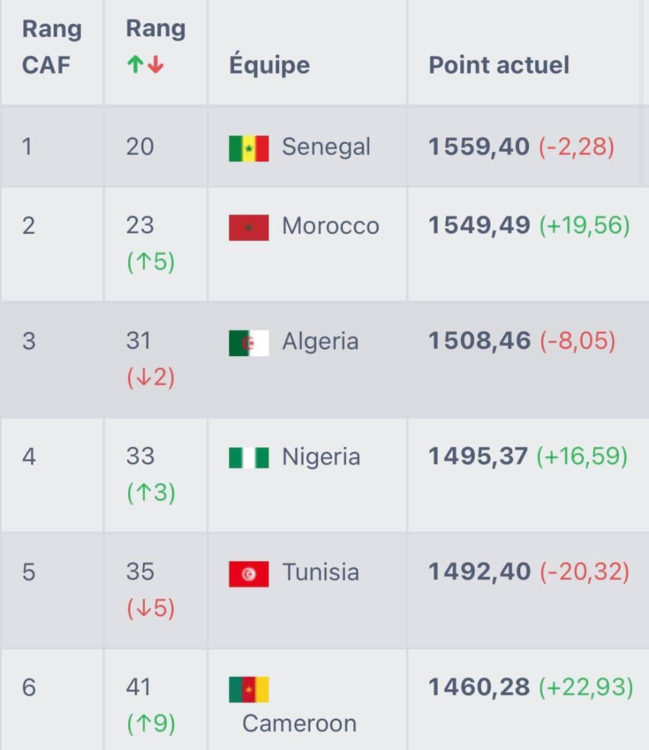Open the Morocco team name
Screen dimensions: 649x750
[330, 226]
